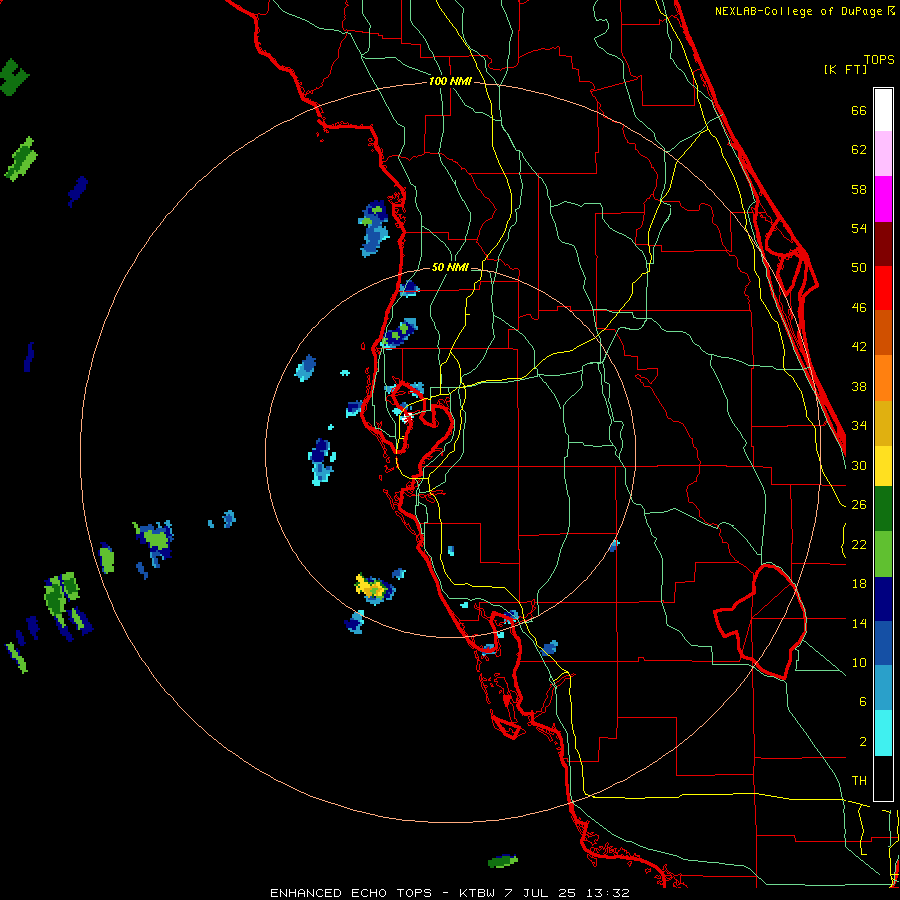Screen dimensions: 900x900
Task: Select the bright red swatch near the 50 label
Action: click(883, 288)
